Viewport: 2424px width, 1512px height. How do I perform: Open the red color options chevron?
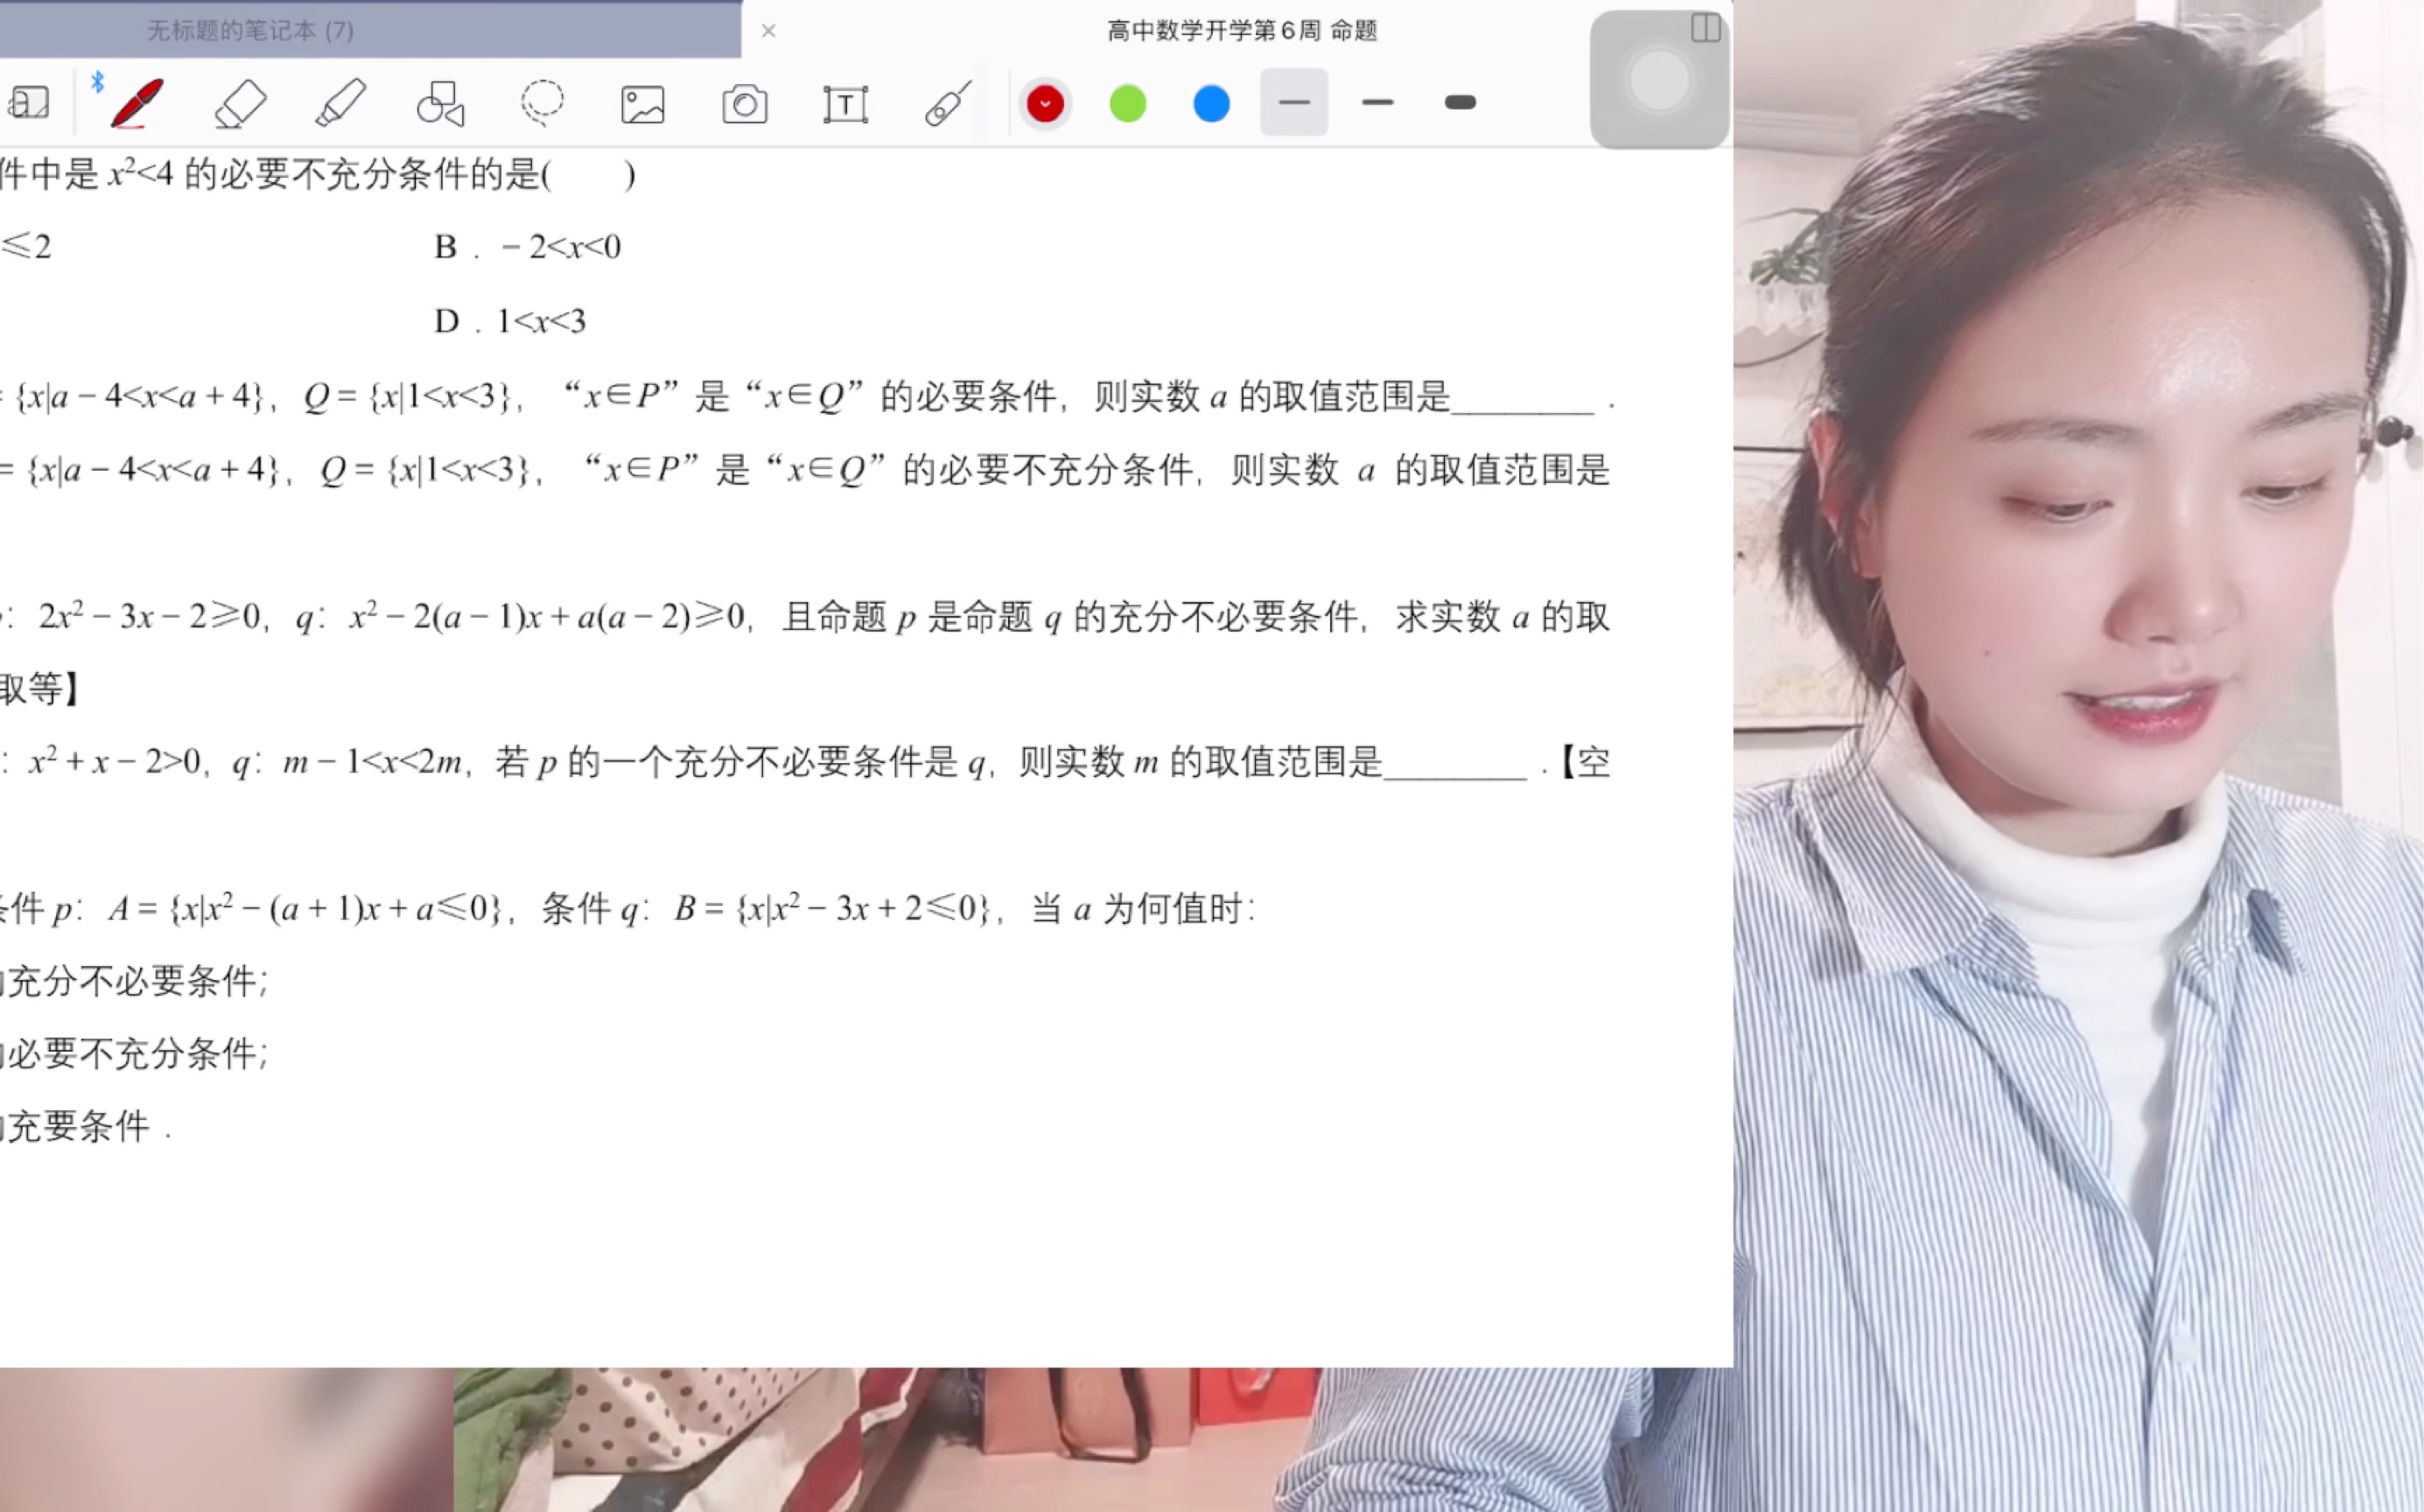1046,103
